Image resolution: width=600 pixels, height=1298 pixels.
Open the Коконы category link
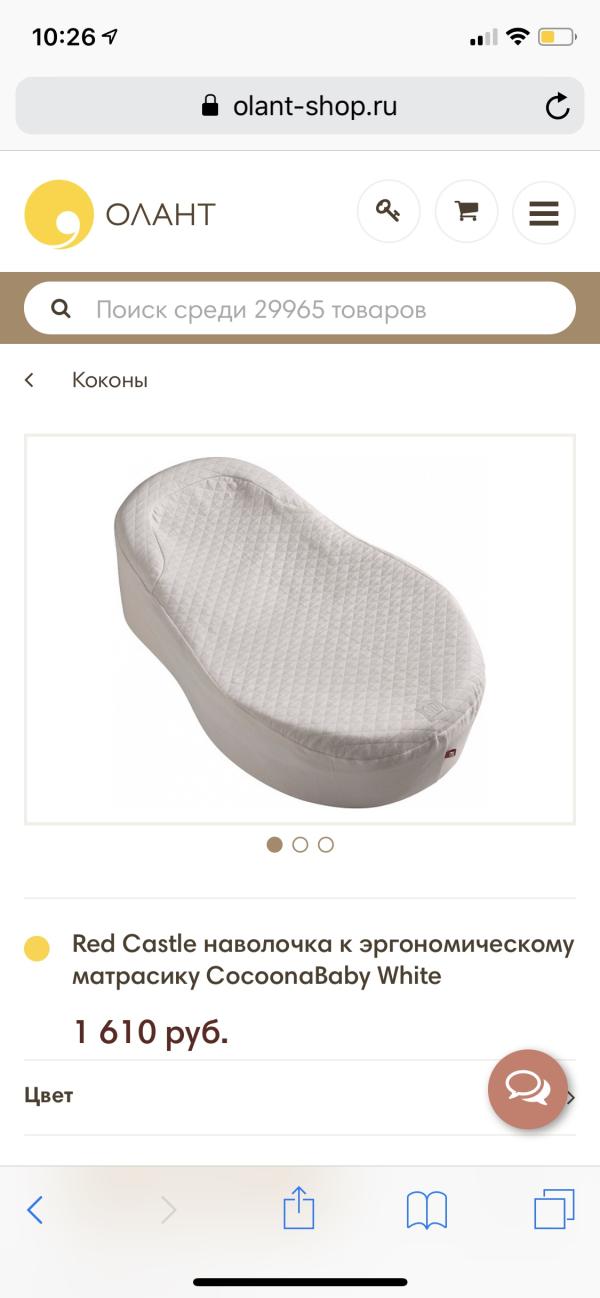tap(110, 380)
